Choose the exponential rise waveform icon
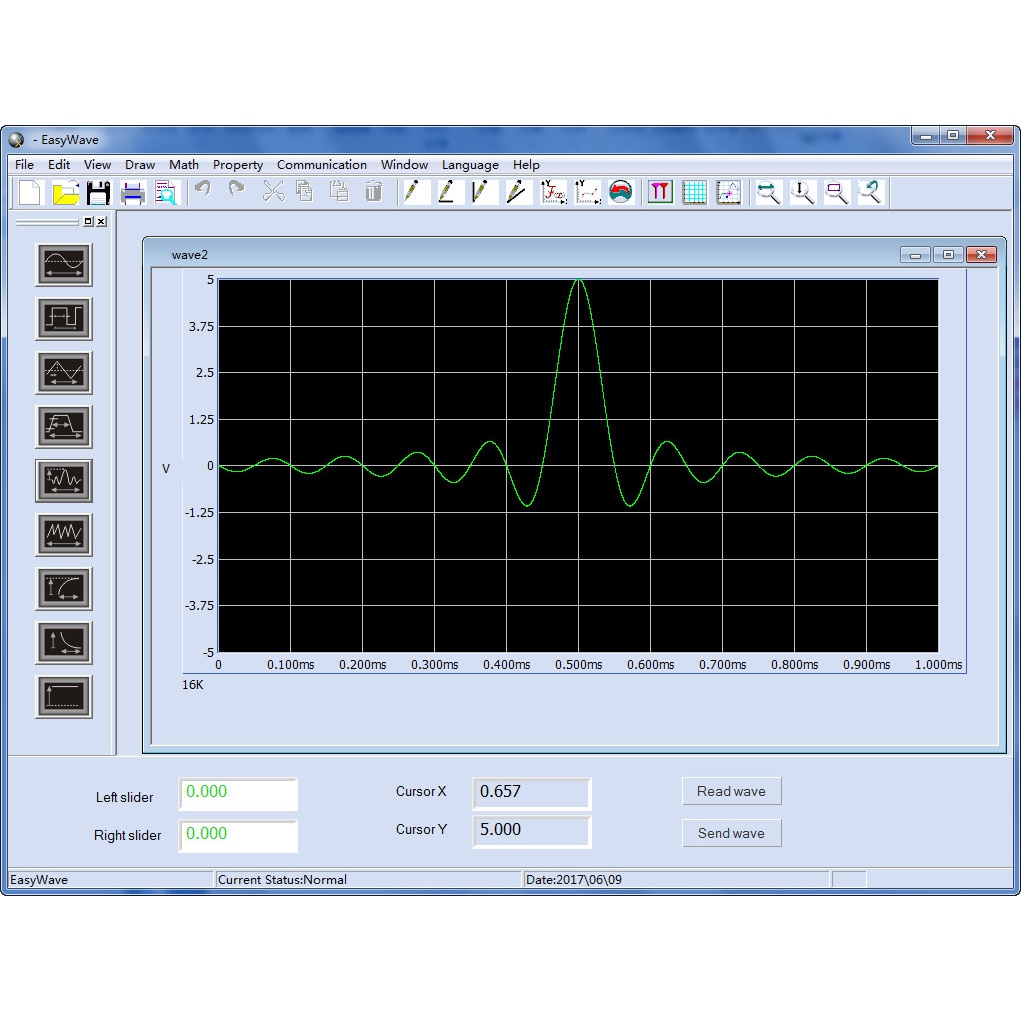The width and height of the screenshot is (1021, 1021). 64,589
